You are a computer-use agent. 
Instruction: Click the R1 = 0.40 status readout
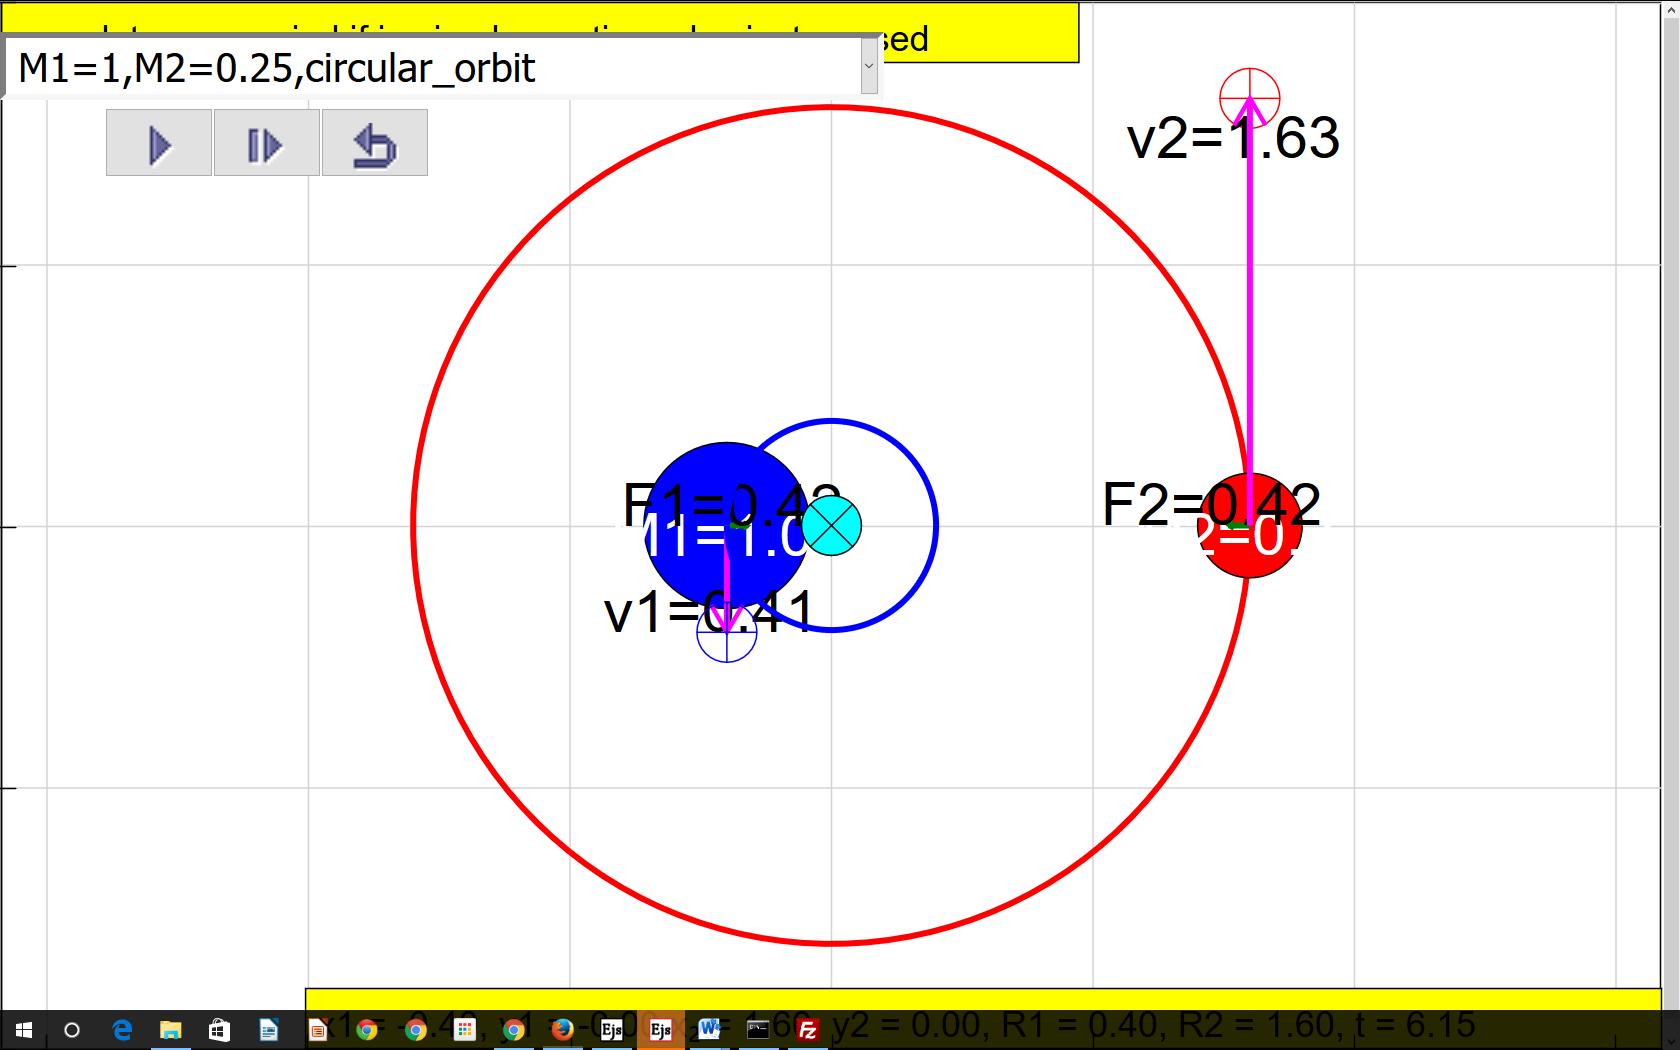coord(1080,1025)
